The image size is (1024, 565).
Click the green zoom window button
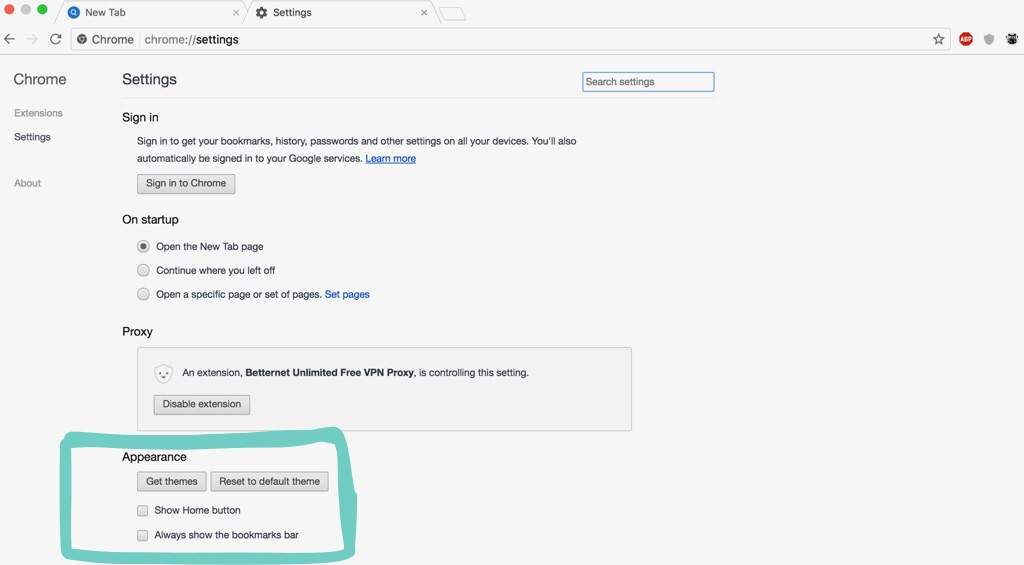coord(42,10)
